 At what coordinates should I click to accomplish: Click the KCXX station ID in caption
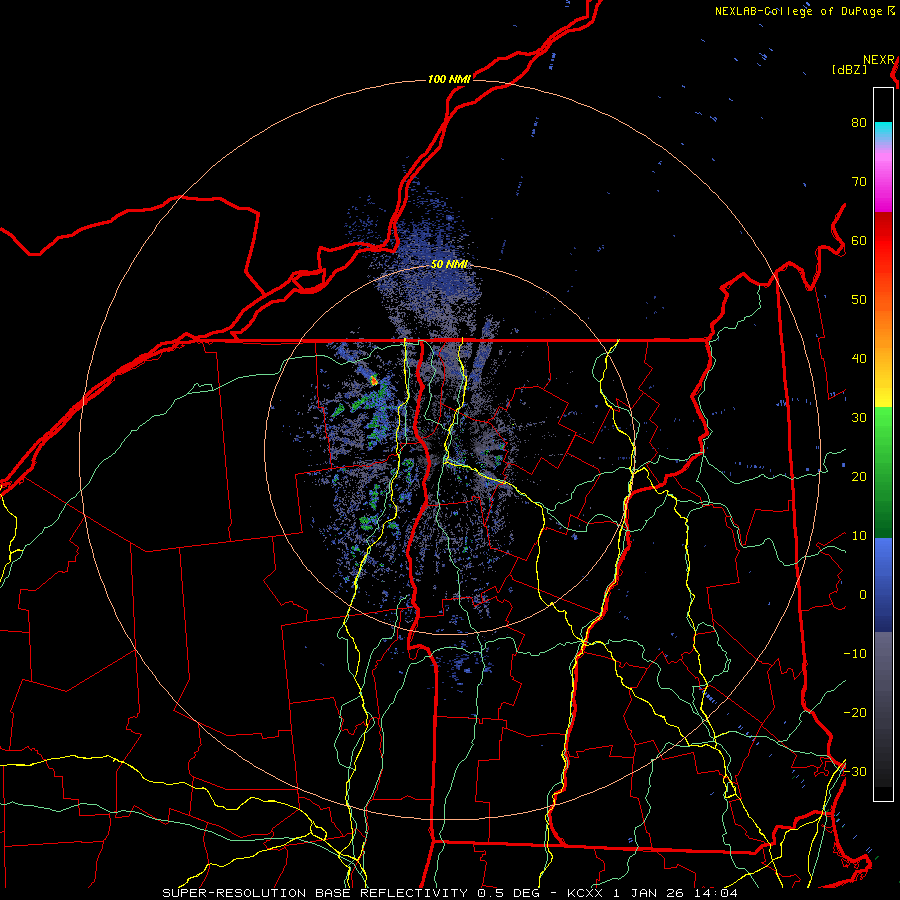click(x=589, y=893)
